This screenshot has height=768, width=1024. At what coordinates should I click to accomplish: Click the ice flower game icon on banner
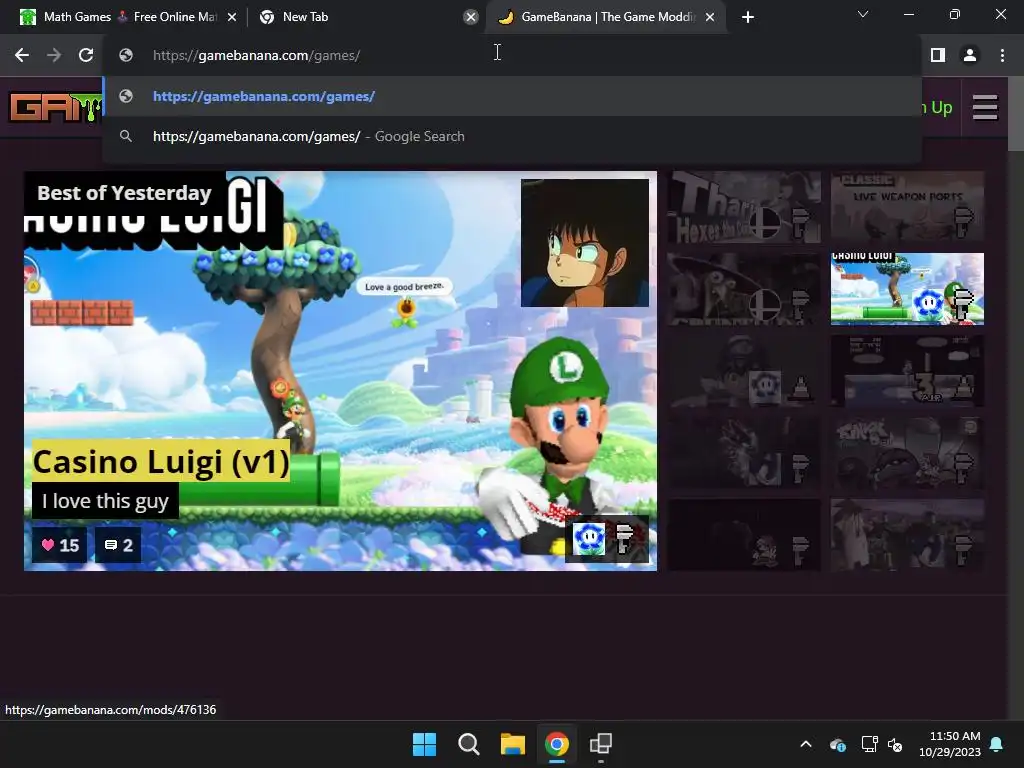(x=588, y=539)
